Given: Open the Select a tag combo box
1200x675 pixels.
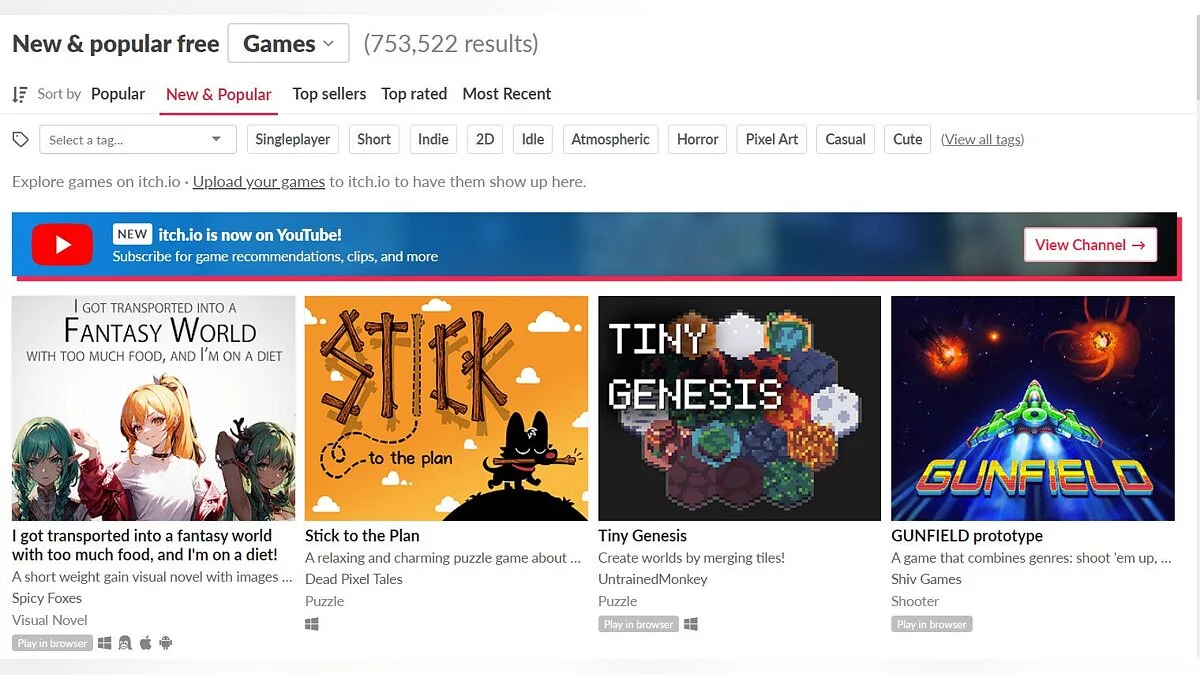Looking at the screenshot, I should (137, 139).
